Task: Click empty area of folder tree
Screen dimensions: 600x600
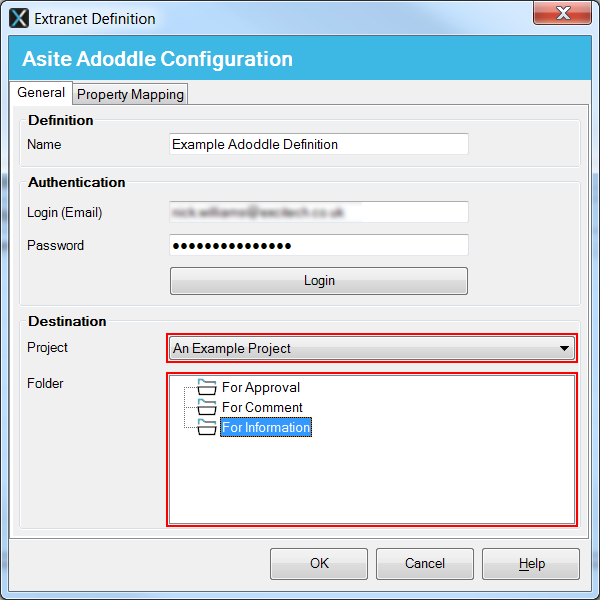Action: point(400,480)
